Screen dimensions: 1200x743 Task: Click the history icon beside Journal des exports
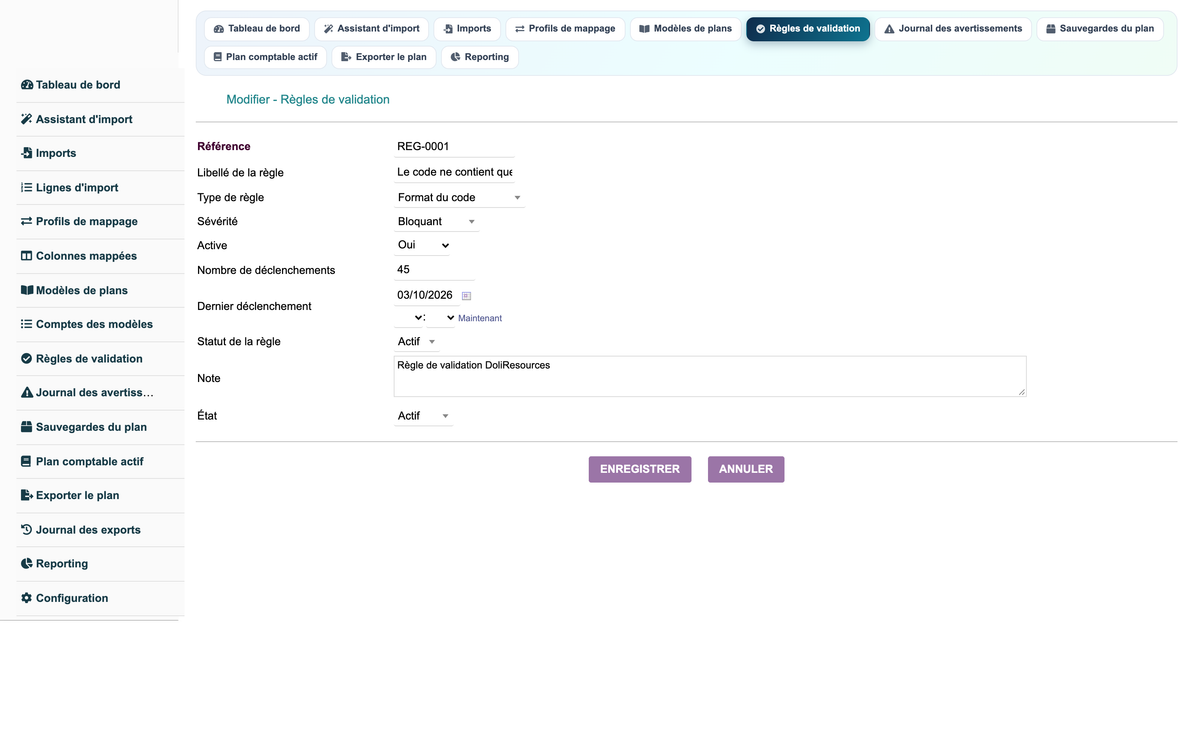coord(27,530)
